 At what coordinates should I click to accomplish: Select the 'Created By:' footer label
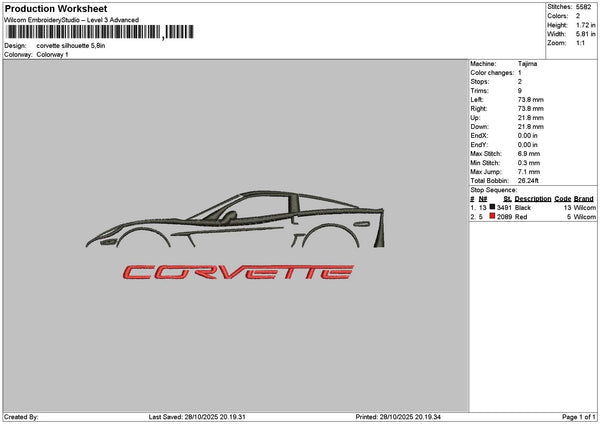tap(21, 417)
